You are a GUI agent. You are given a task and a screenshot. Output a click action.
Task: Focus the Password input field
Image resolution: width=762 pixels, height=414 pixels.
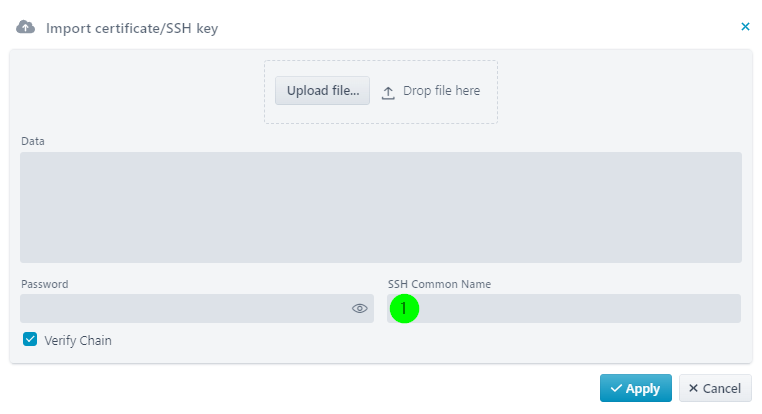pos(185,309)
